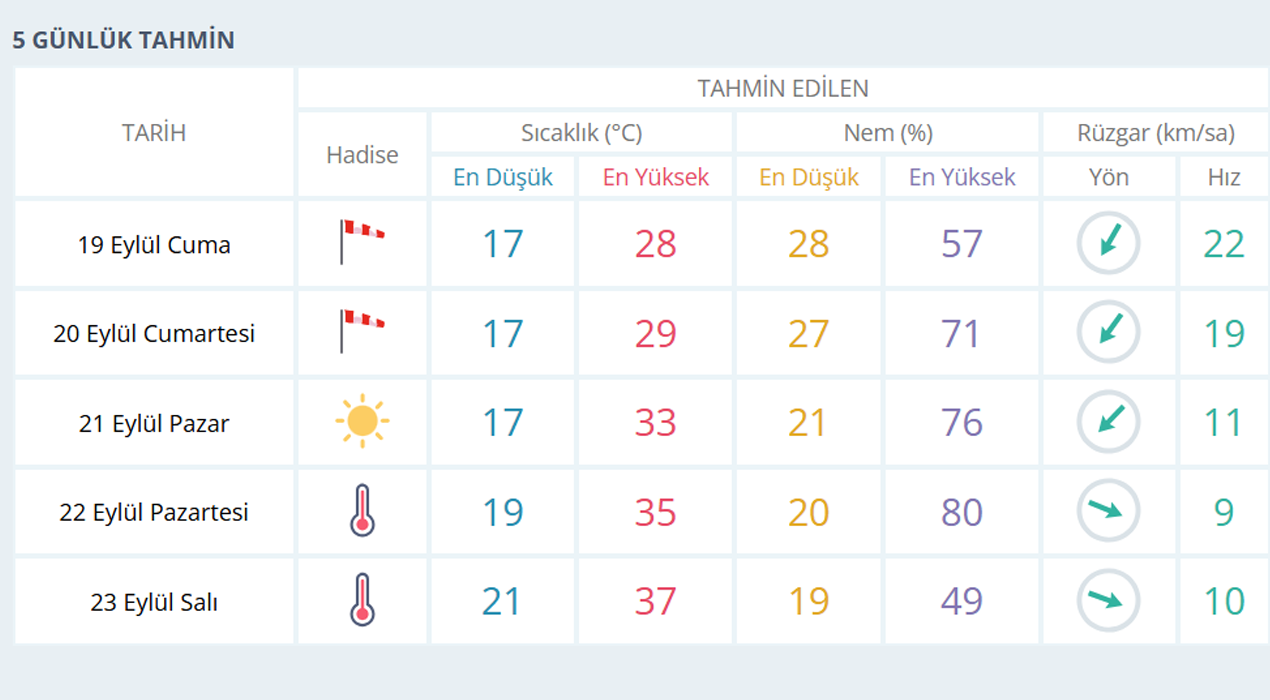Click the 5 GÜNLÜK TAHMİN title
Image resolution: width=1270 pixels, height=700 pixels.
(x=124, y=40)
